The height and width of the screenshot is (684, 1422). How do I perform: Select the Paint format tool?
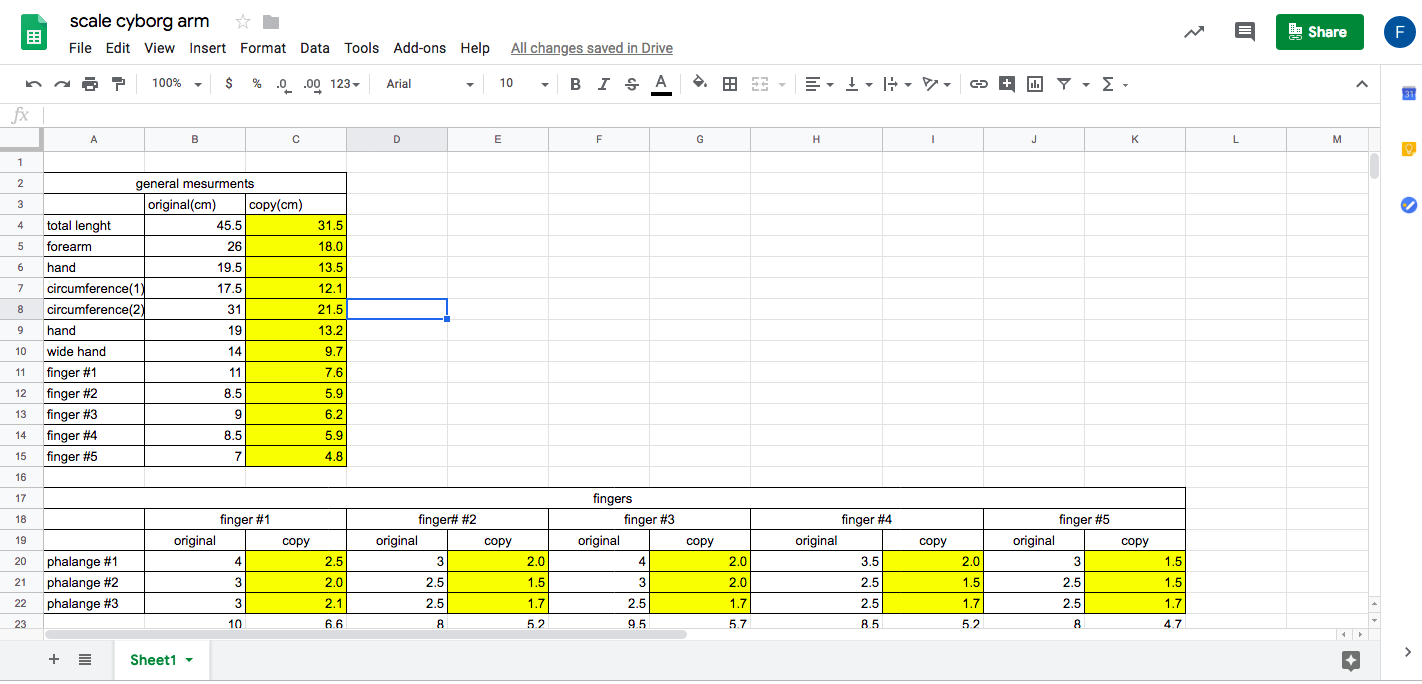[x=118, y=84]
